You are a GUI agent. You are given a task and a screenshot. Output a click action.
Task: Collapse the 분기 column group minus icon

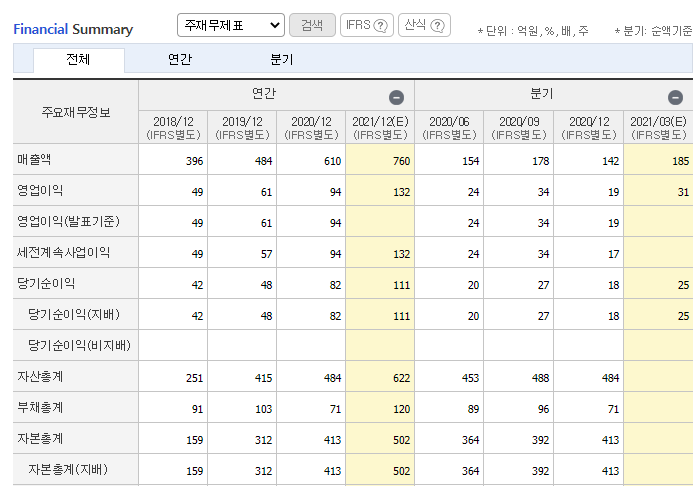[675, 97]
